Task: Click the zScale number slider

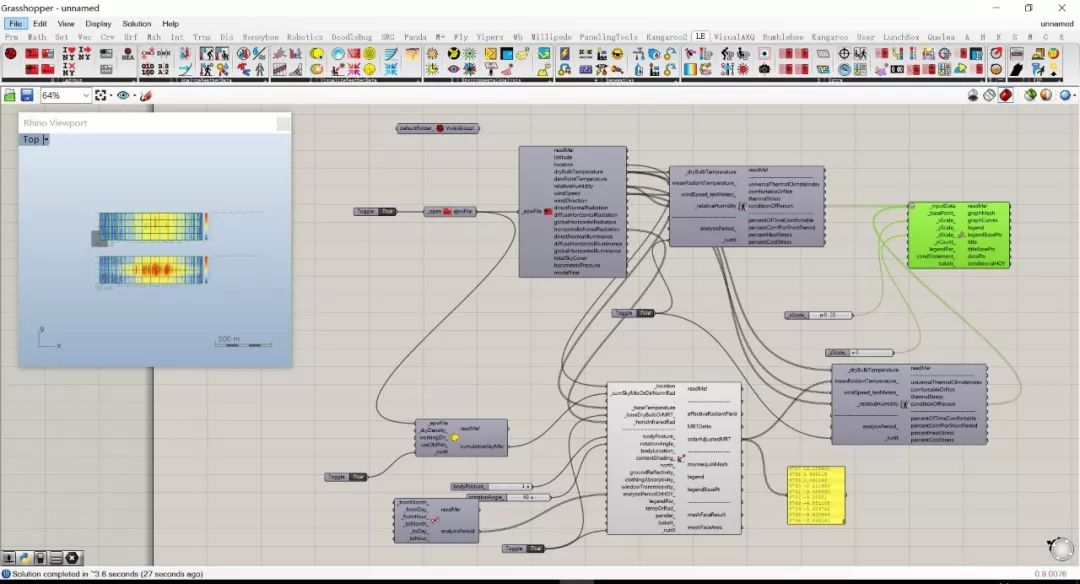Action: 859,353
